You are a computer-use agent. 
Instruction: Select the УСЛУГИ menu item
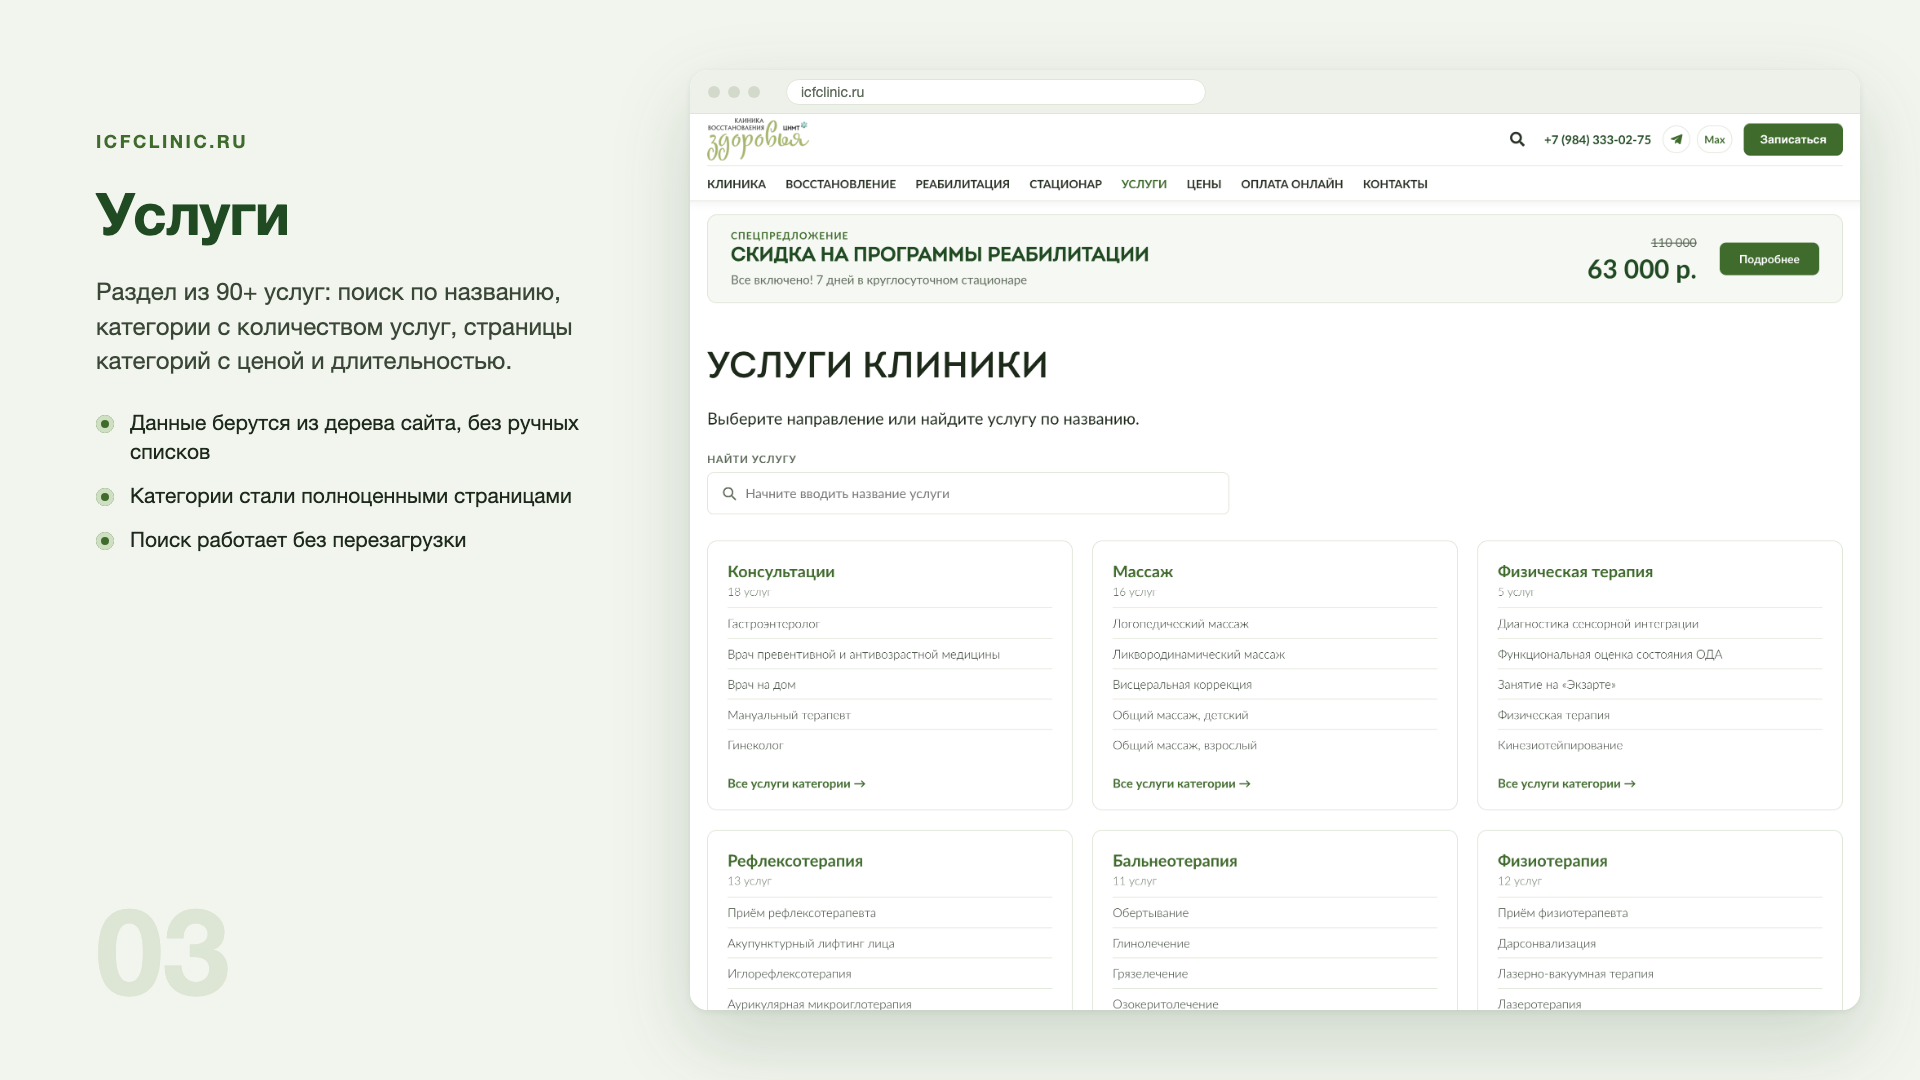(1144, 184)
